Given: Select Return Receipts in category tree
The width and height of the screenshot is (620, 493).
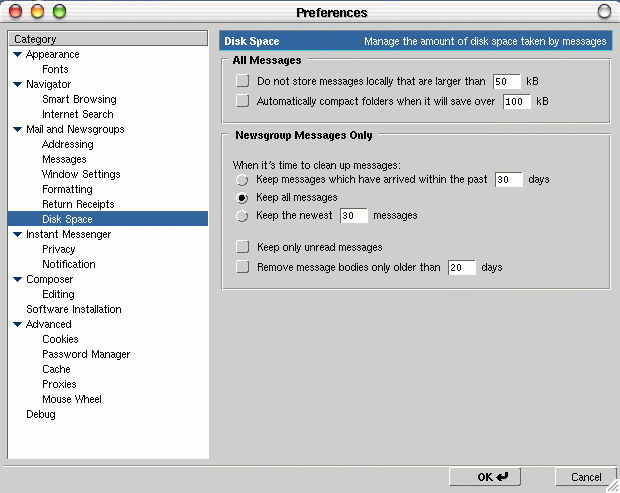Looking at the screenshot, I should 78,204.
